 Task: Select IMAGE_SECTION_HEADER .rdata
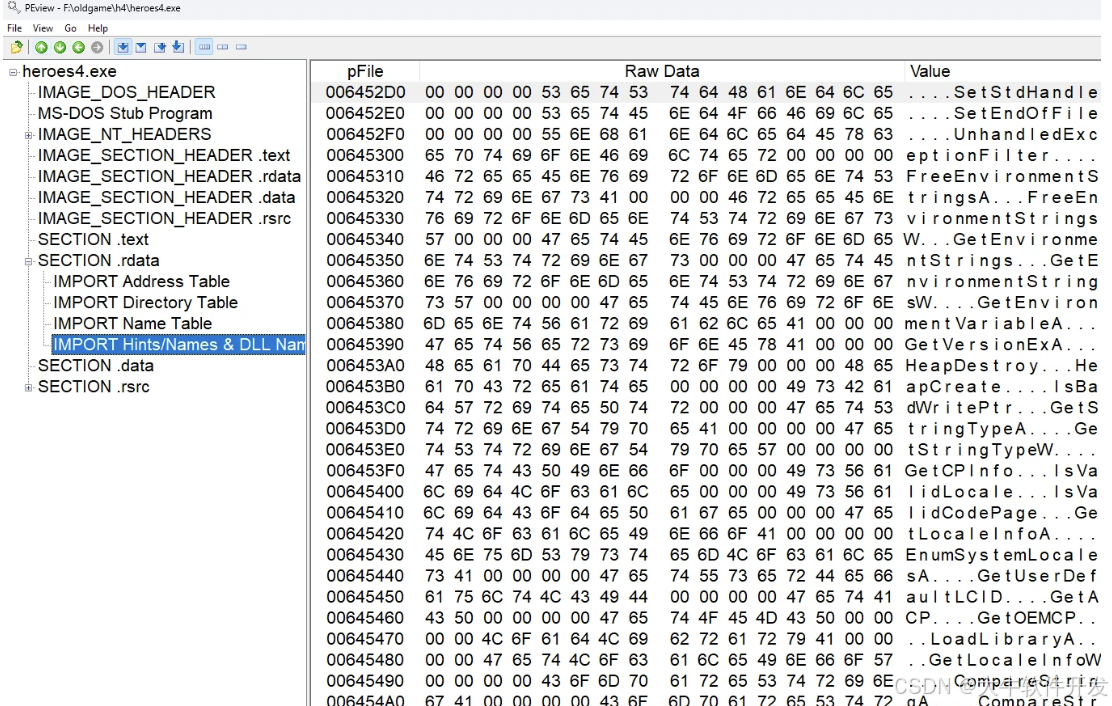pos(169,176)
